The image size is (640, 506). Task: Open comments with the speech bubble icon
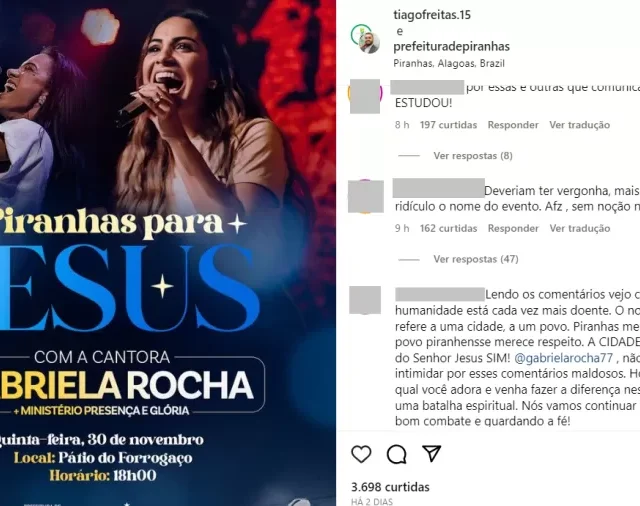click(397, 454)
